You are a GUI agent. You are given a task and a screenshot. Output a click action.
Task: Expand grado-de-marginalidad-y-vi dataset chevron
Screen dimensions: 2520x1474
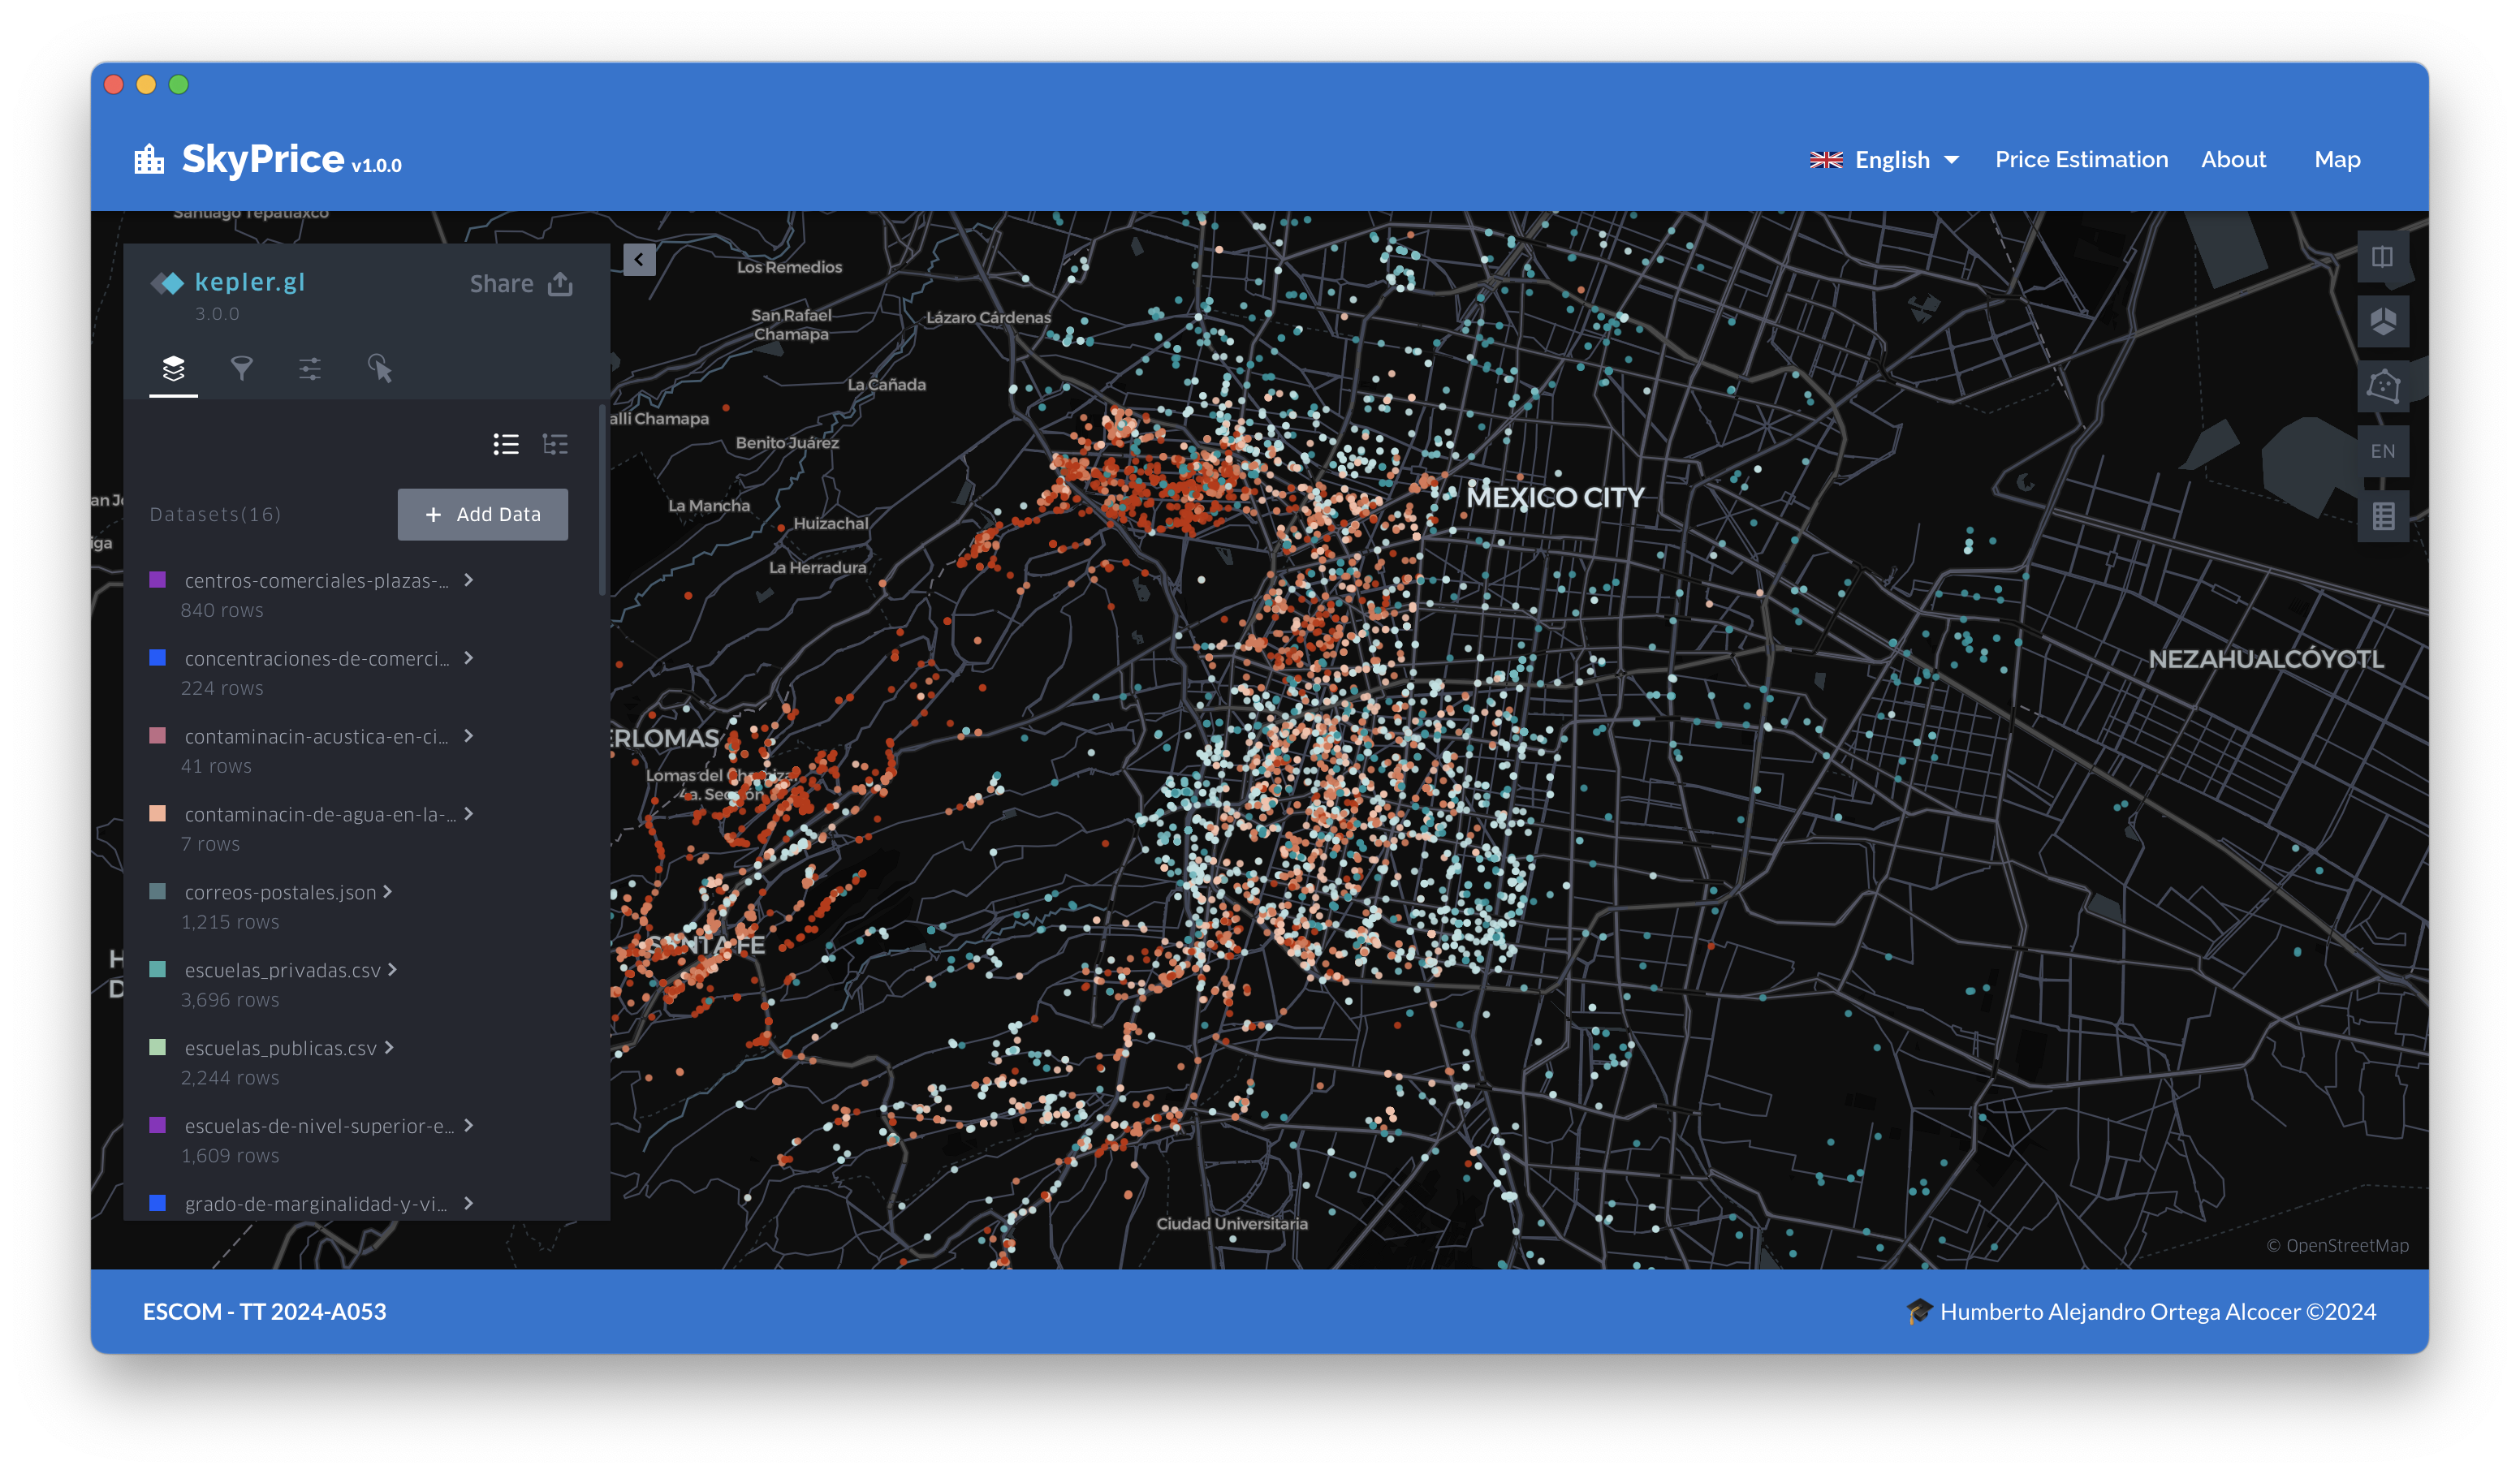coord(468,1203)
